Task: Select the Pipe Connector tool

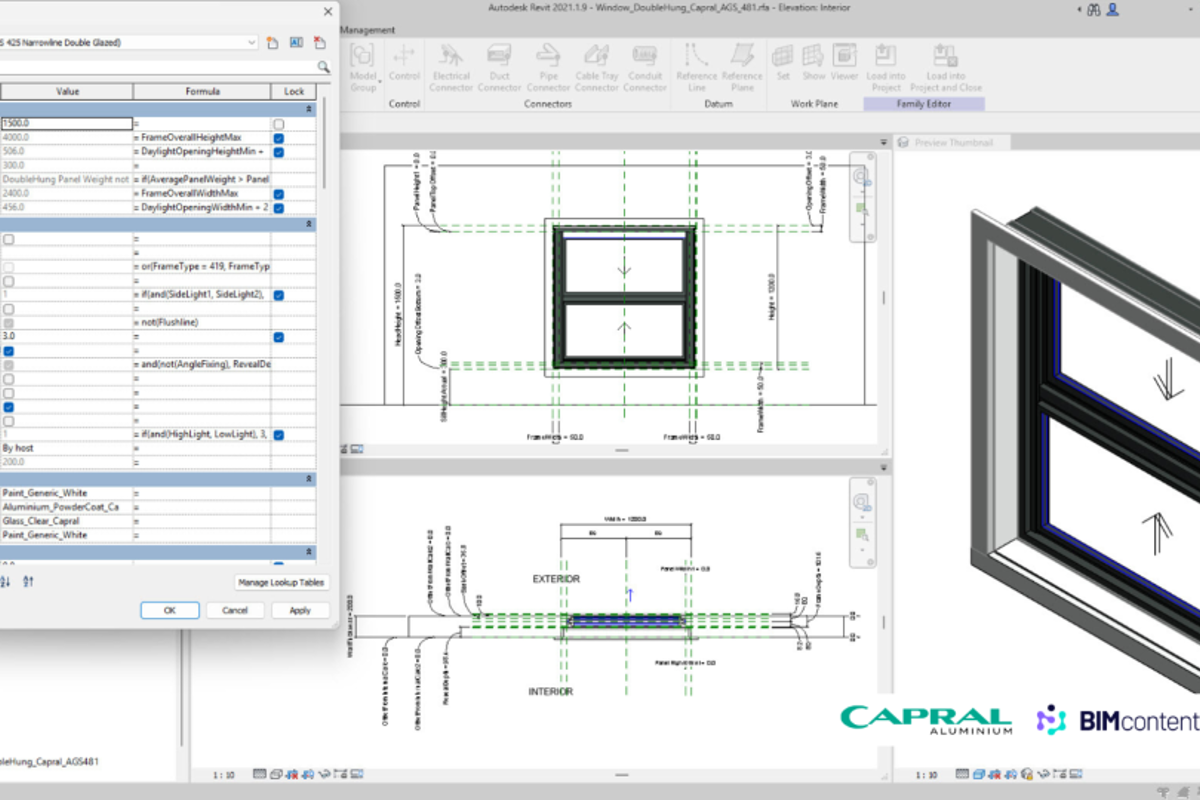Action: click(547, 68)
